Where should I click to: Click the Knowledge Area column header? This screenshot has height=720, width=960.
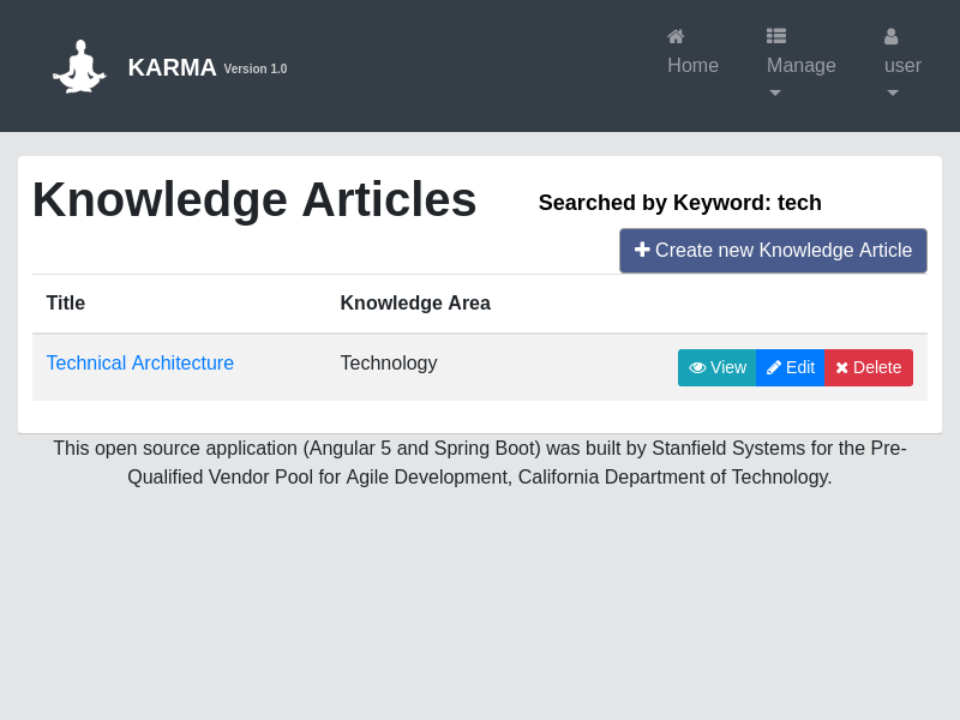tap(415, 303)
